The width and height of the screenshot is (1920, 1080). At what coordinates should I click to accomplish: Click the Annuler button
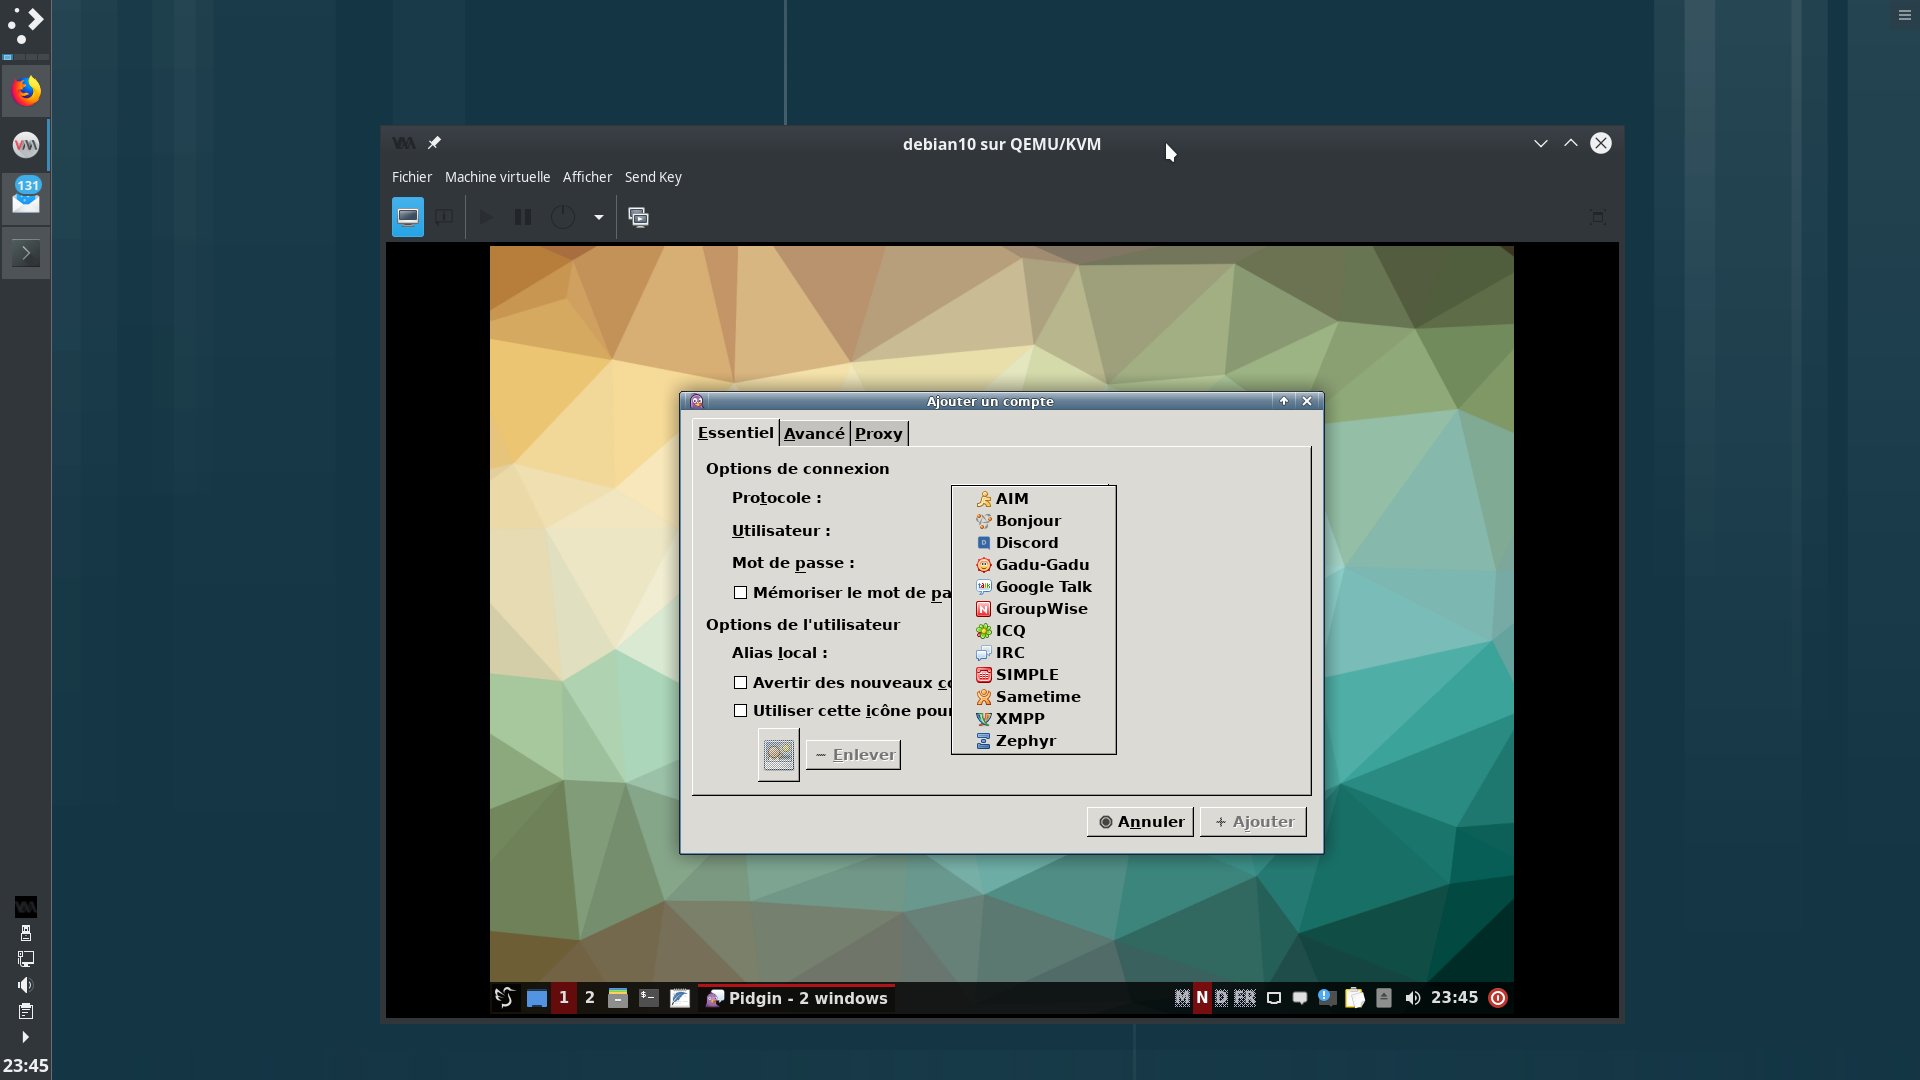tap(1140, 822)
